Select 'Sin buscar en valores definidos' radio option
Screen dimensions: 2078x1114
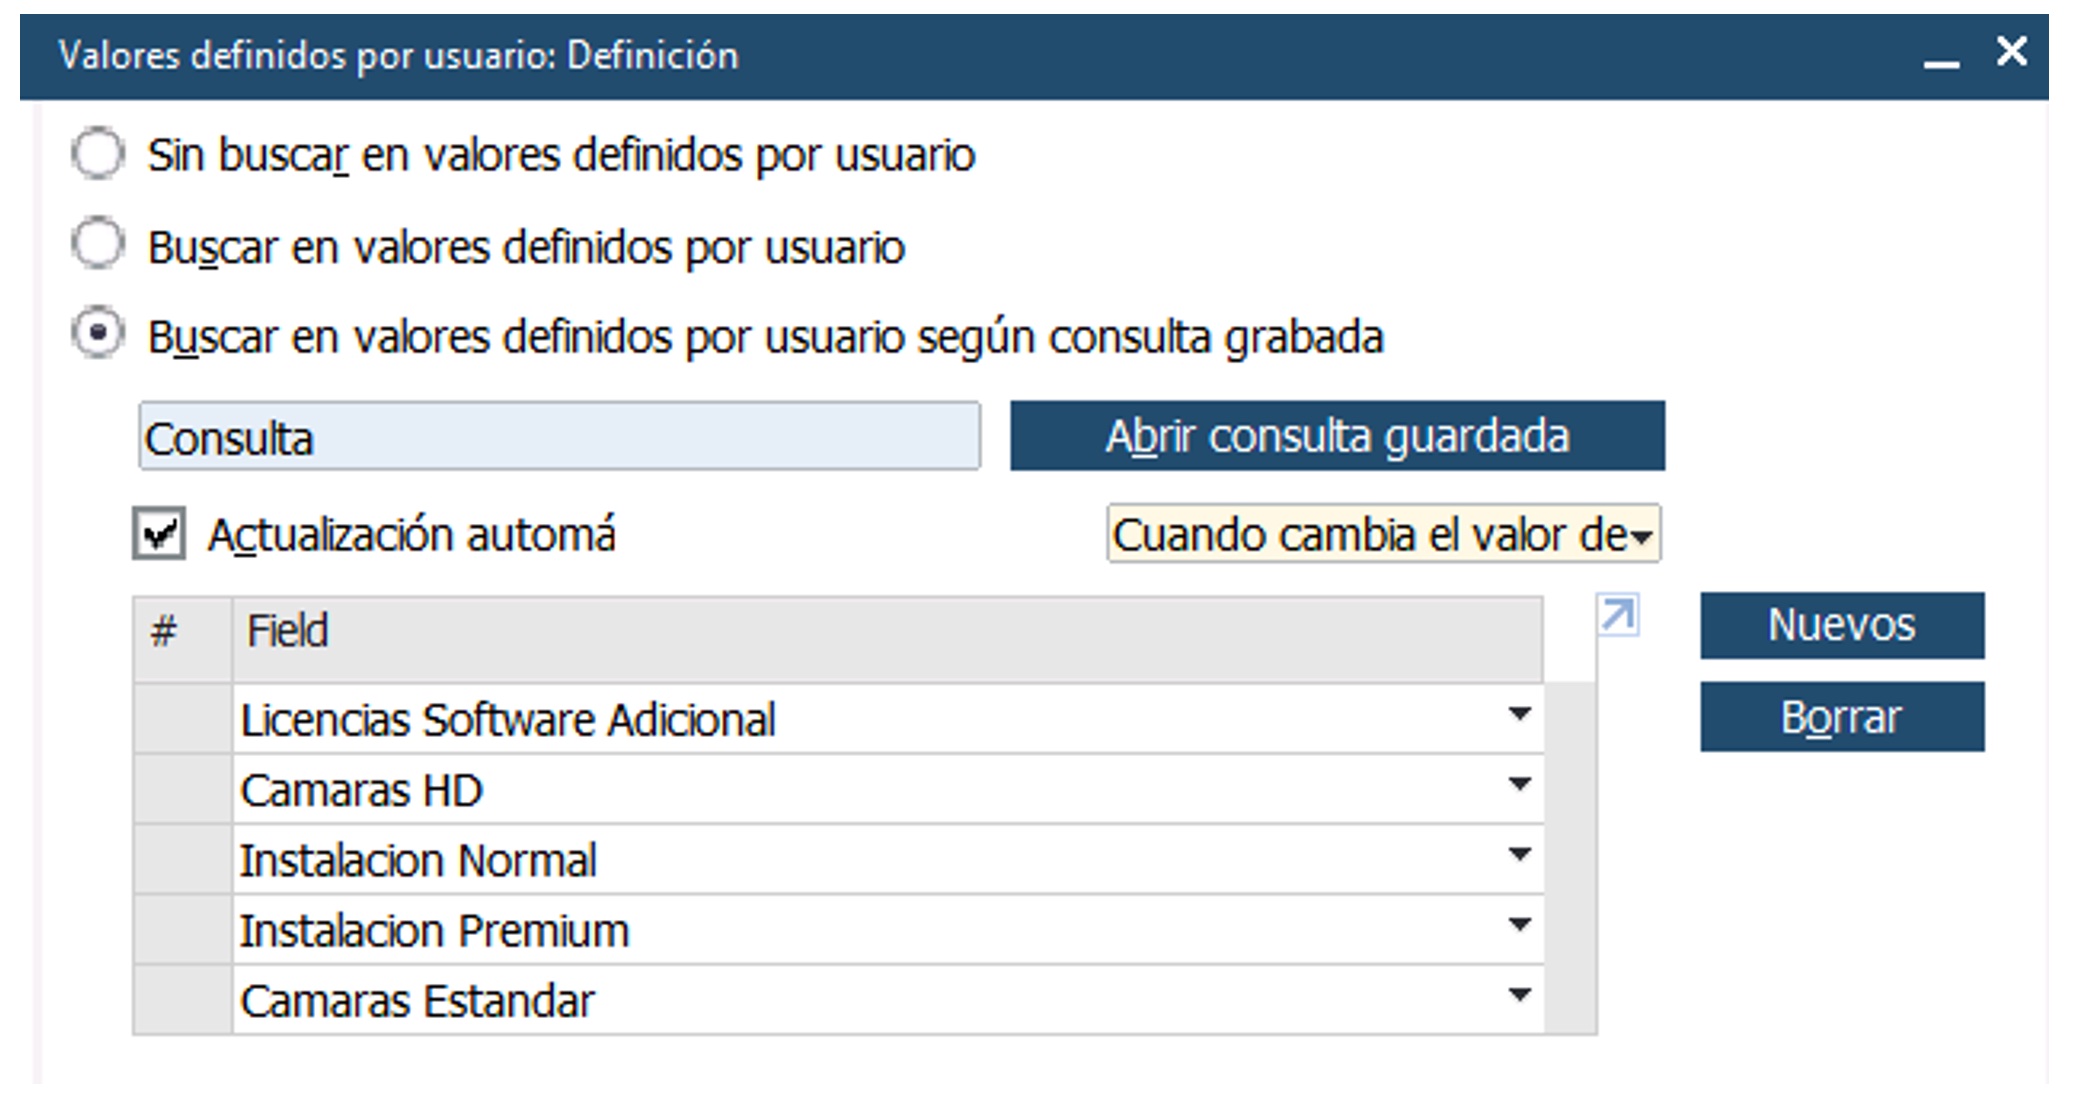(x=98, y=155)
